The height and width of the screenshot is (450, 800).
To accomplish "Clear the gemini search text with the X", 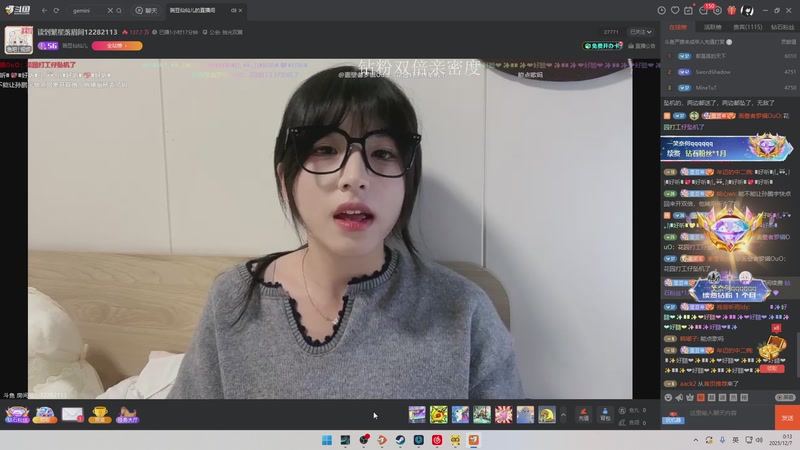I will [110, 10].
